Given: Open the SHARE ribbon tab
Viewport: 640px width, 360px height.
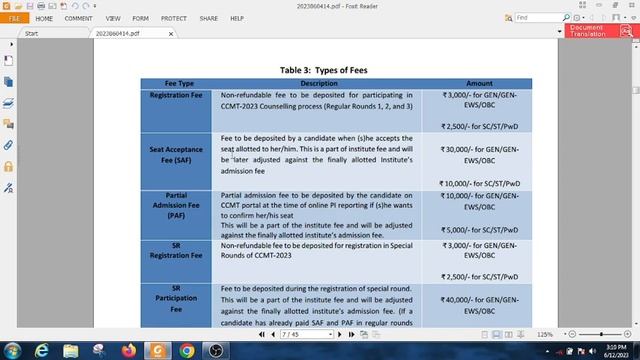Looking at the screenshot, I should pyautogui.click(x=209, y=18).
